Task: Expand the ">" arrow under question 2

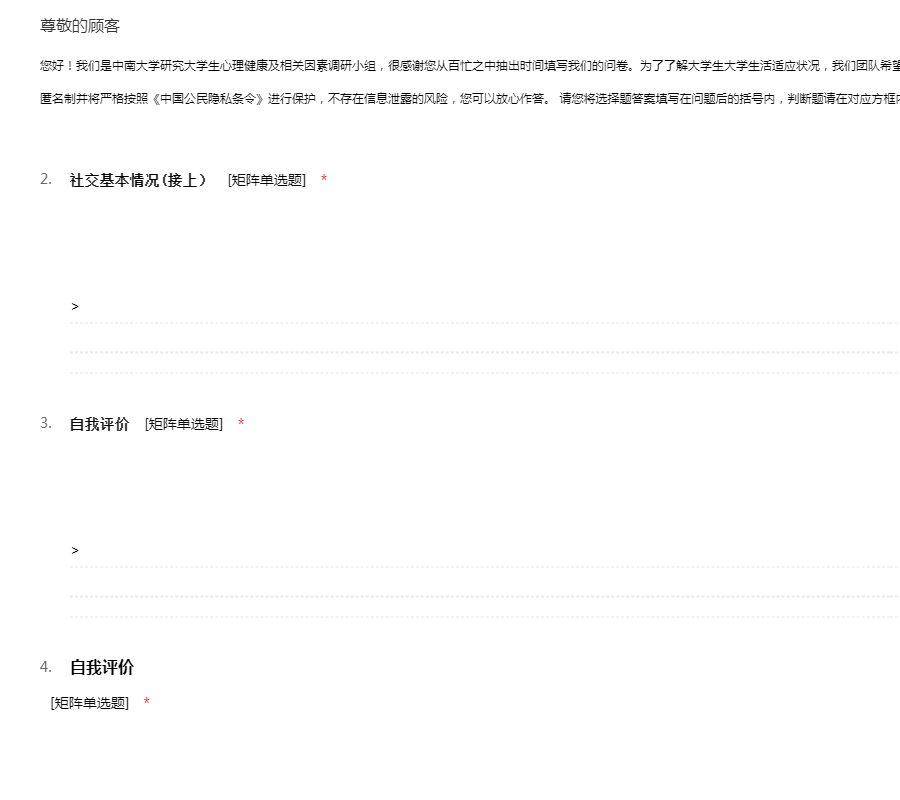Action: point(75,306)
